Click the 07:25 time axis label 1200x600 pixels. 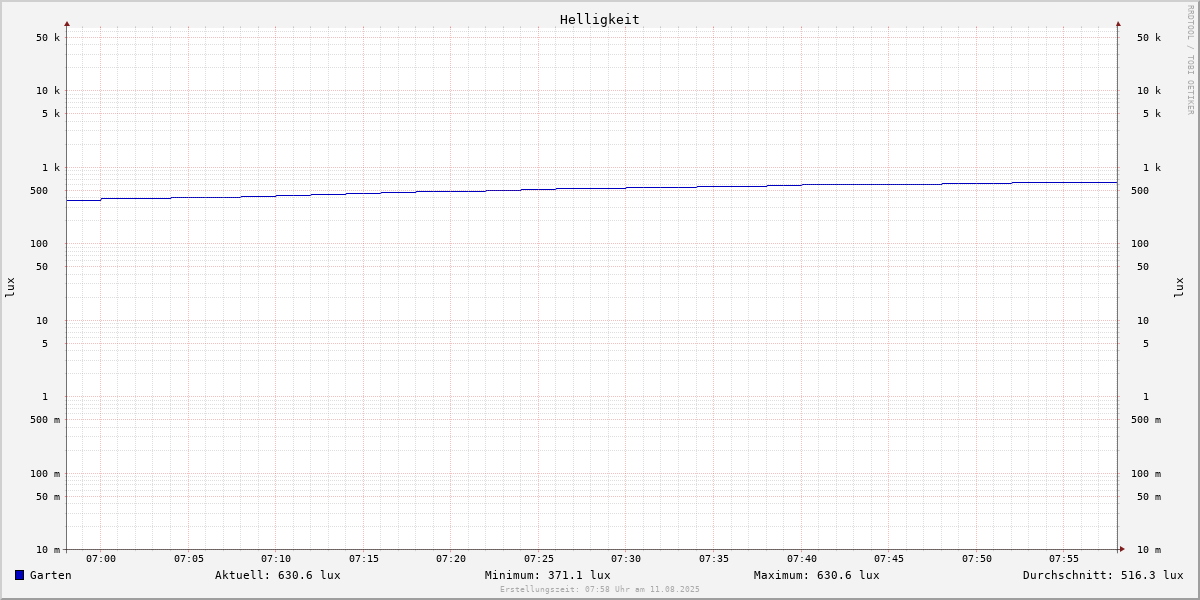pos(539,559)
